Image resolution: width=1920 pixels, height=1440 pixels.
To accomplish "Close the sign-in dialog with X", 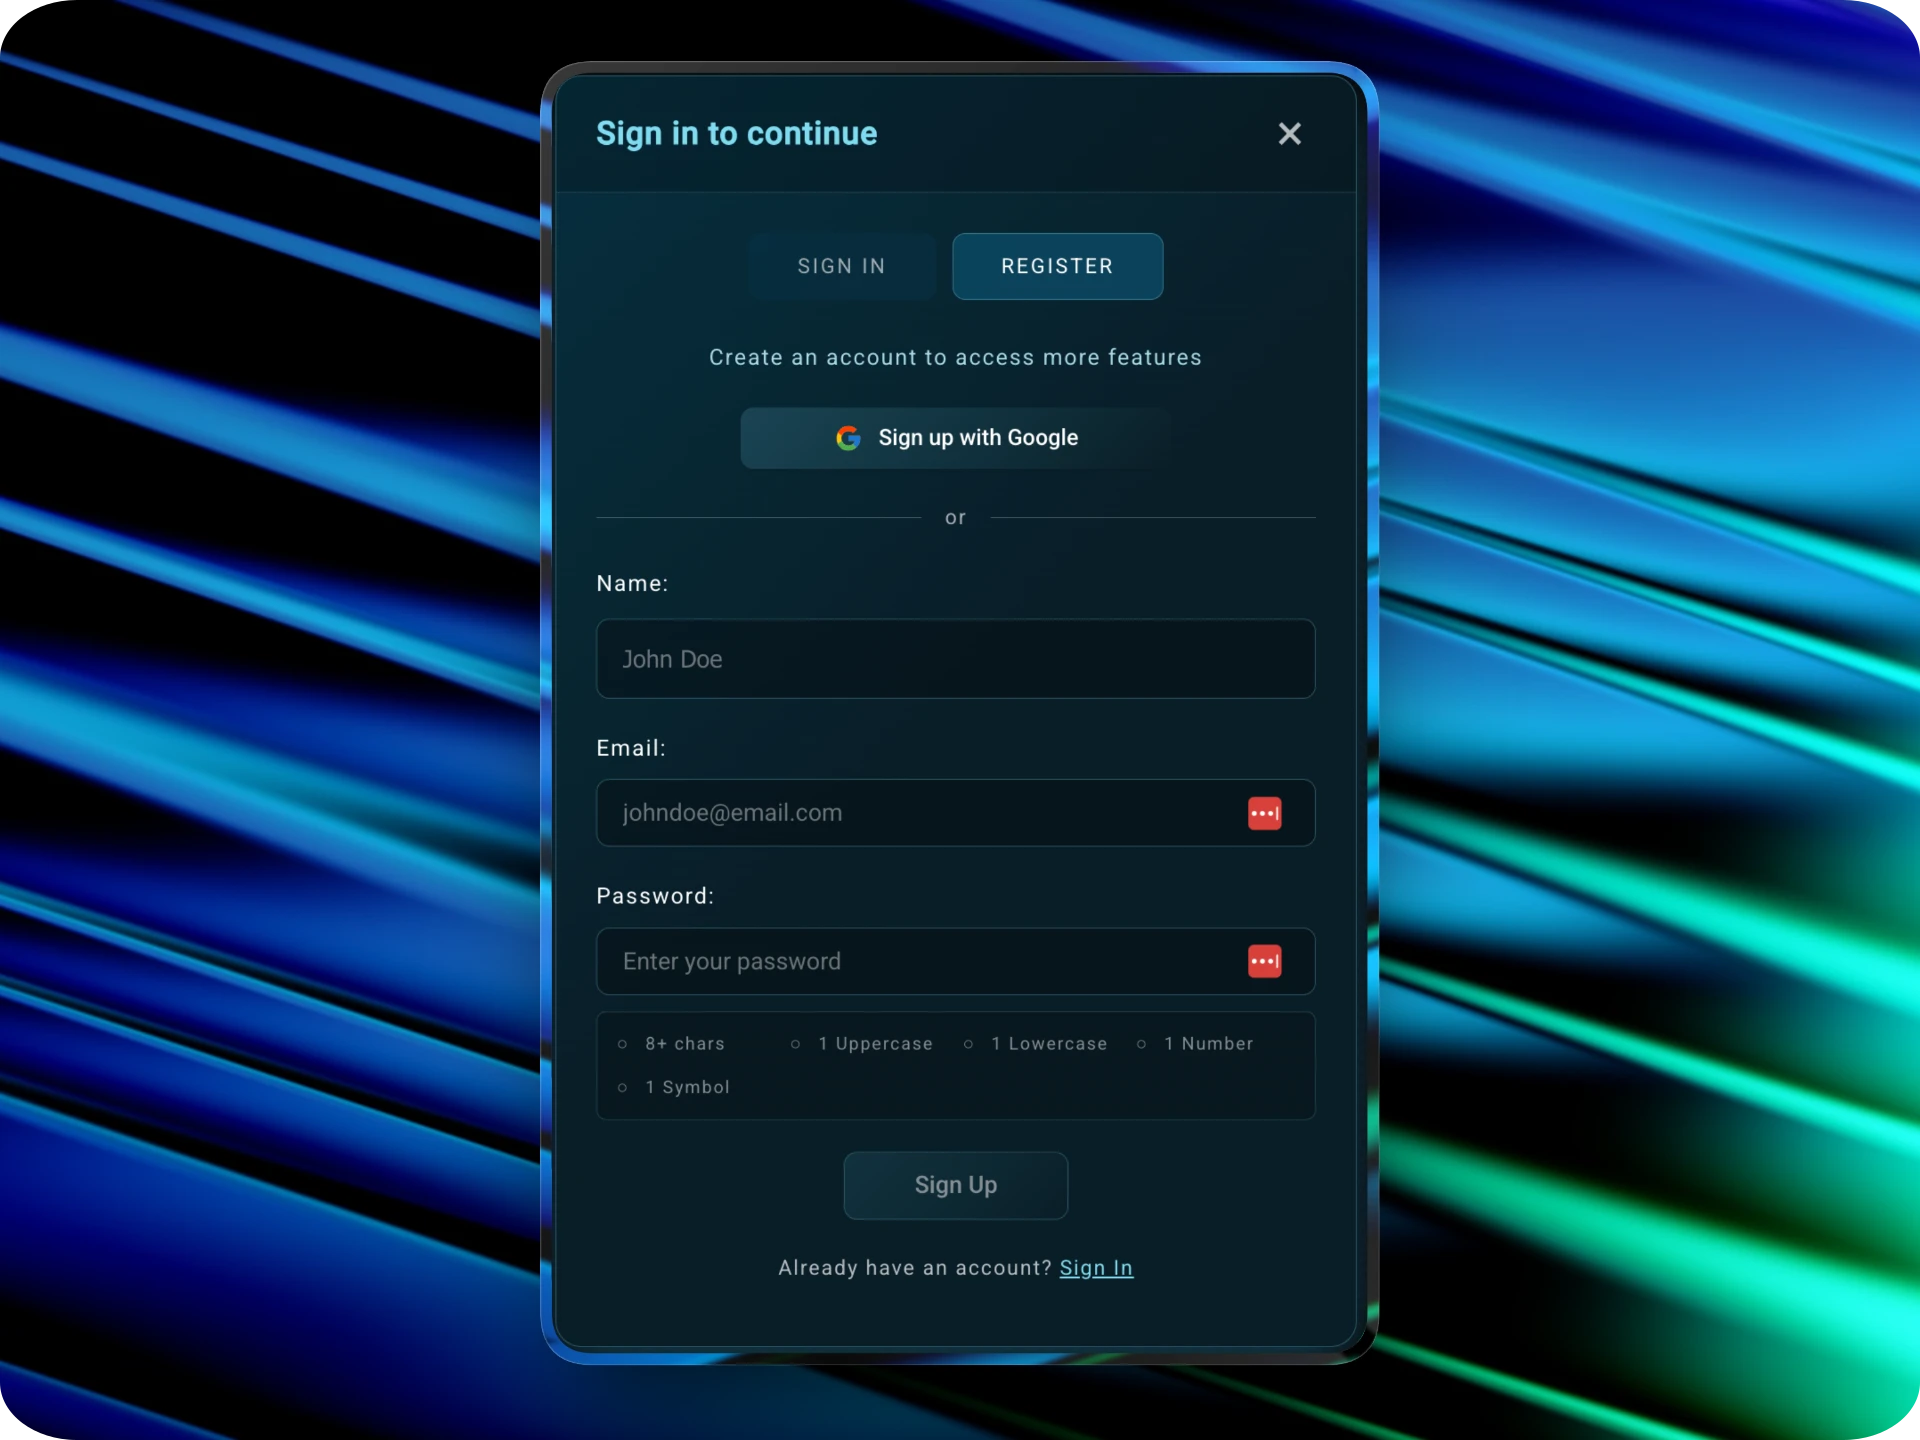I will tap(1289, 134).
